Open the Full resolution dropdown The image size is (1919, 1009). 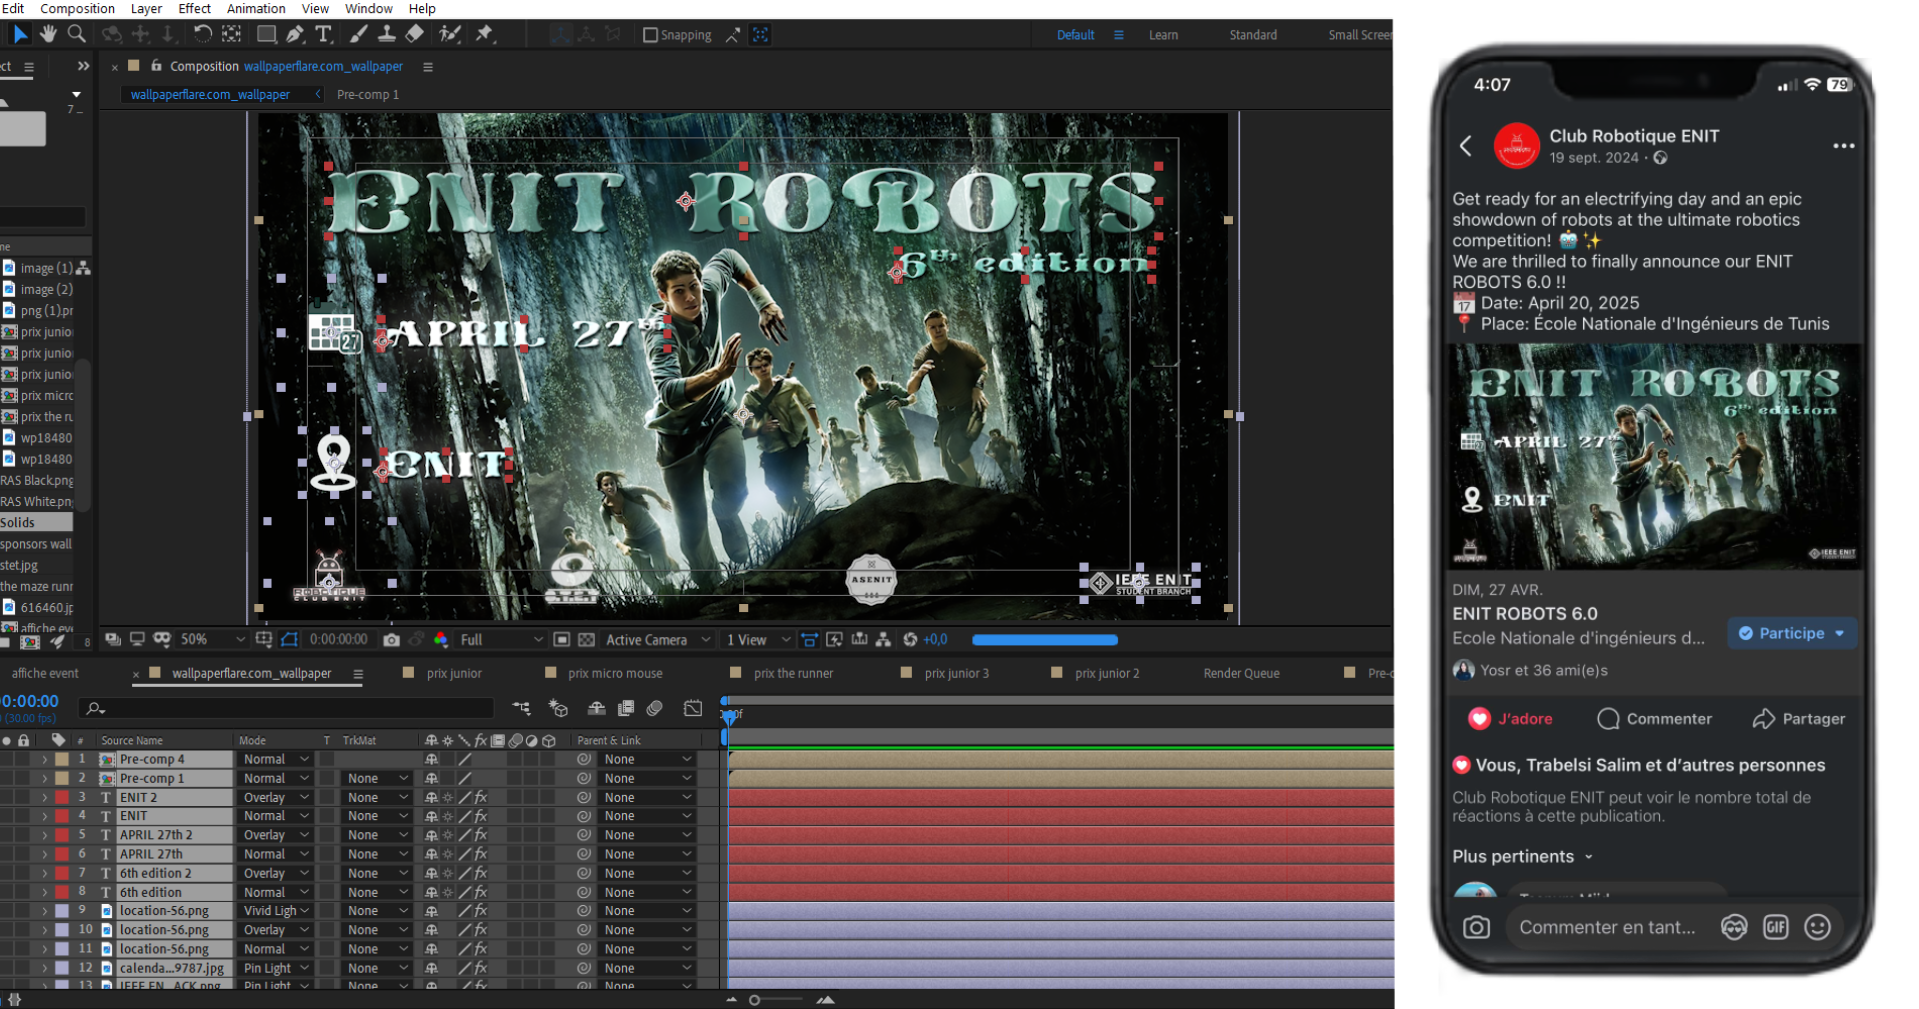click(x=500, y=640)
